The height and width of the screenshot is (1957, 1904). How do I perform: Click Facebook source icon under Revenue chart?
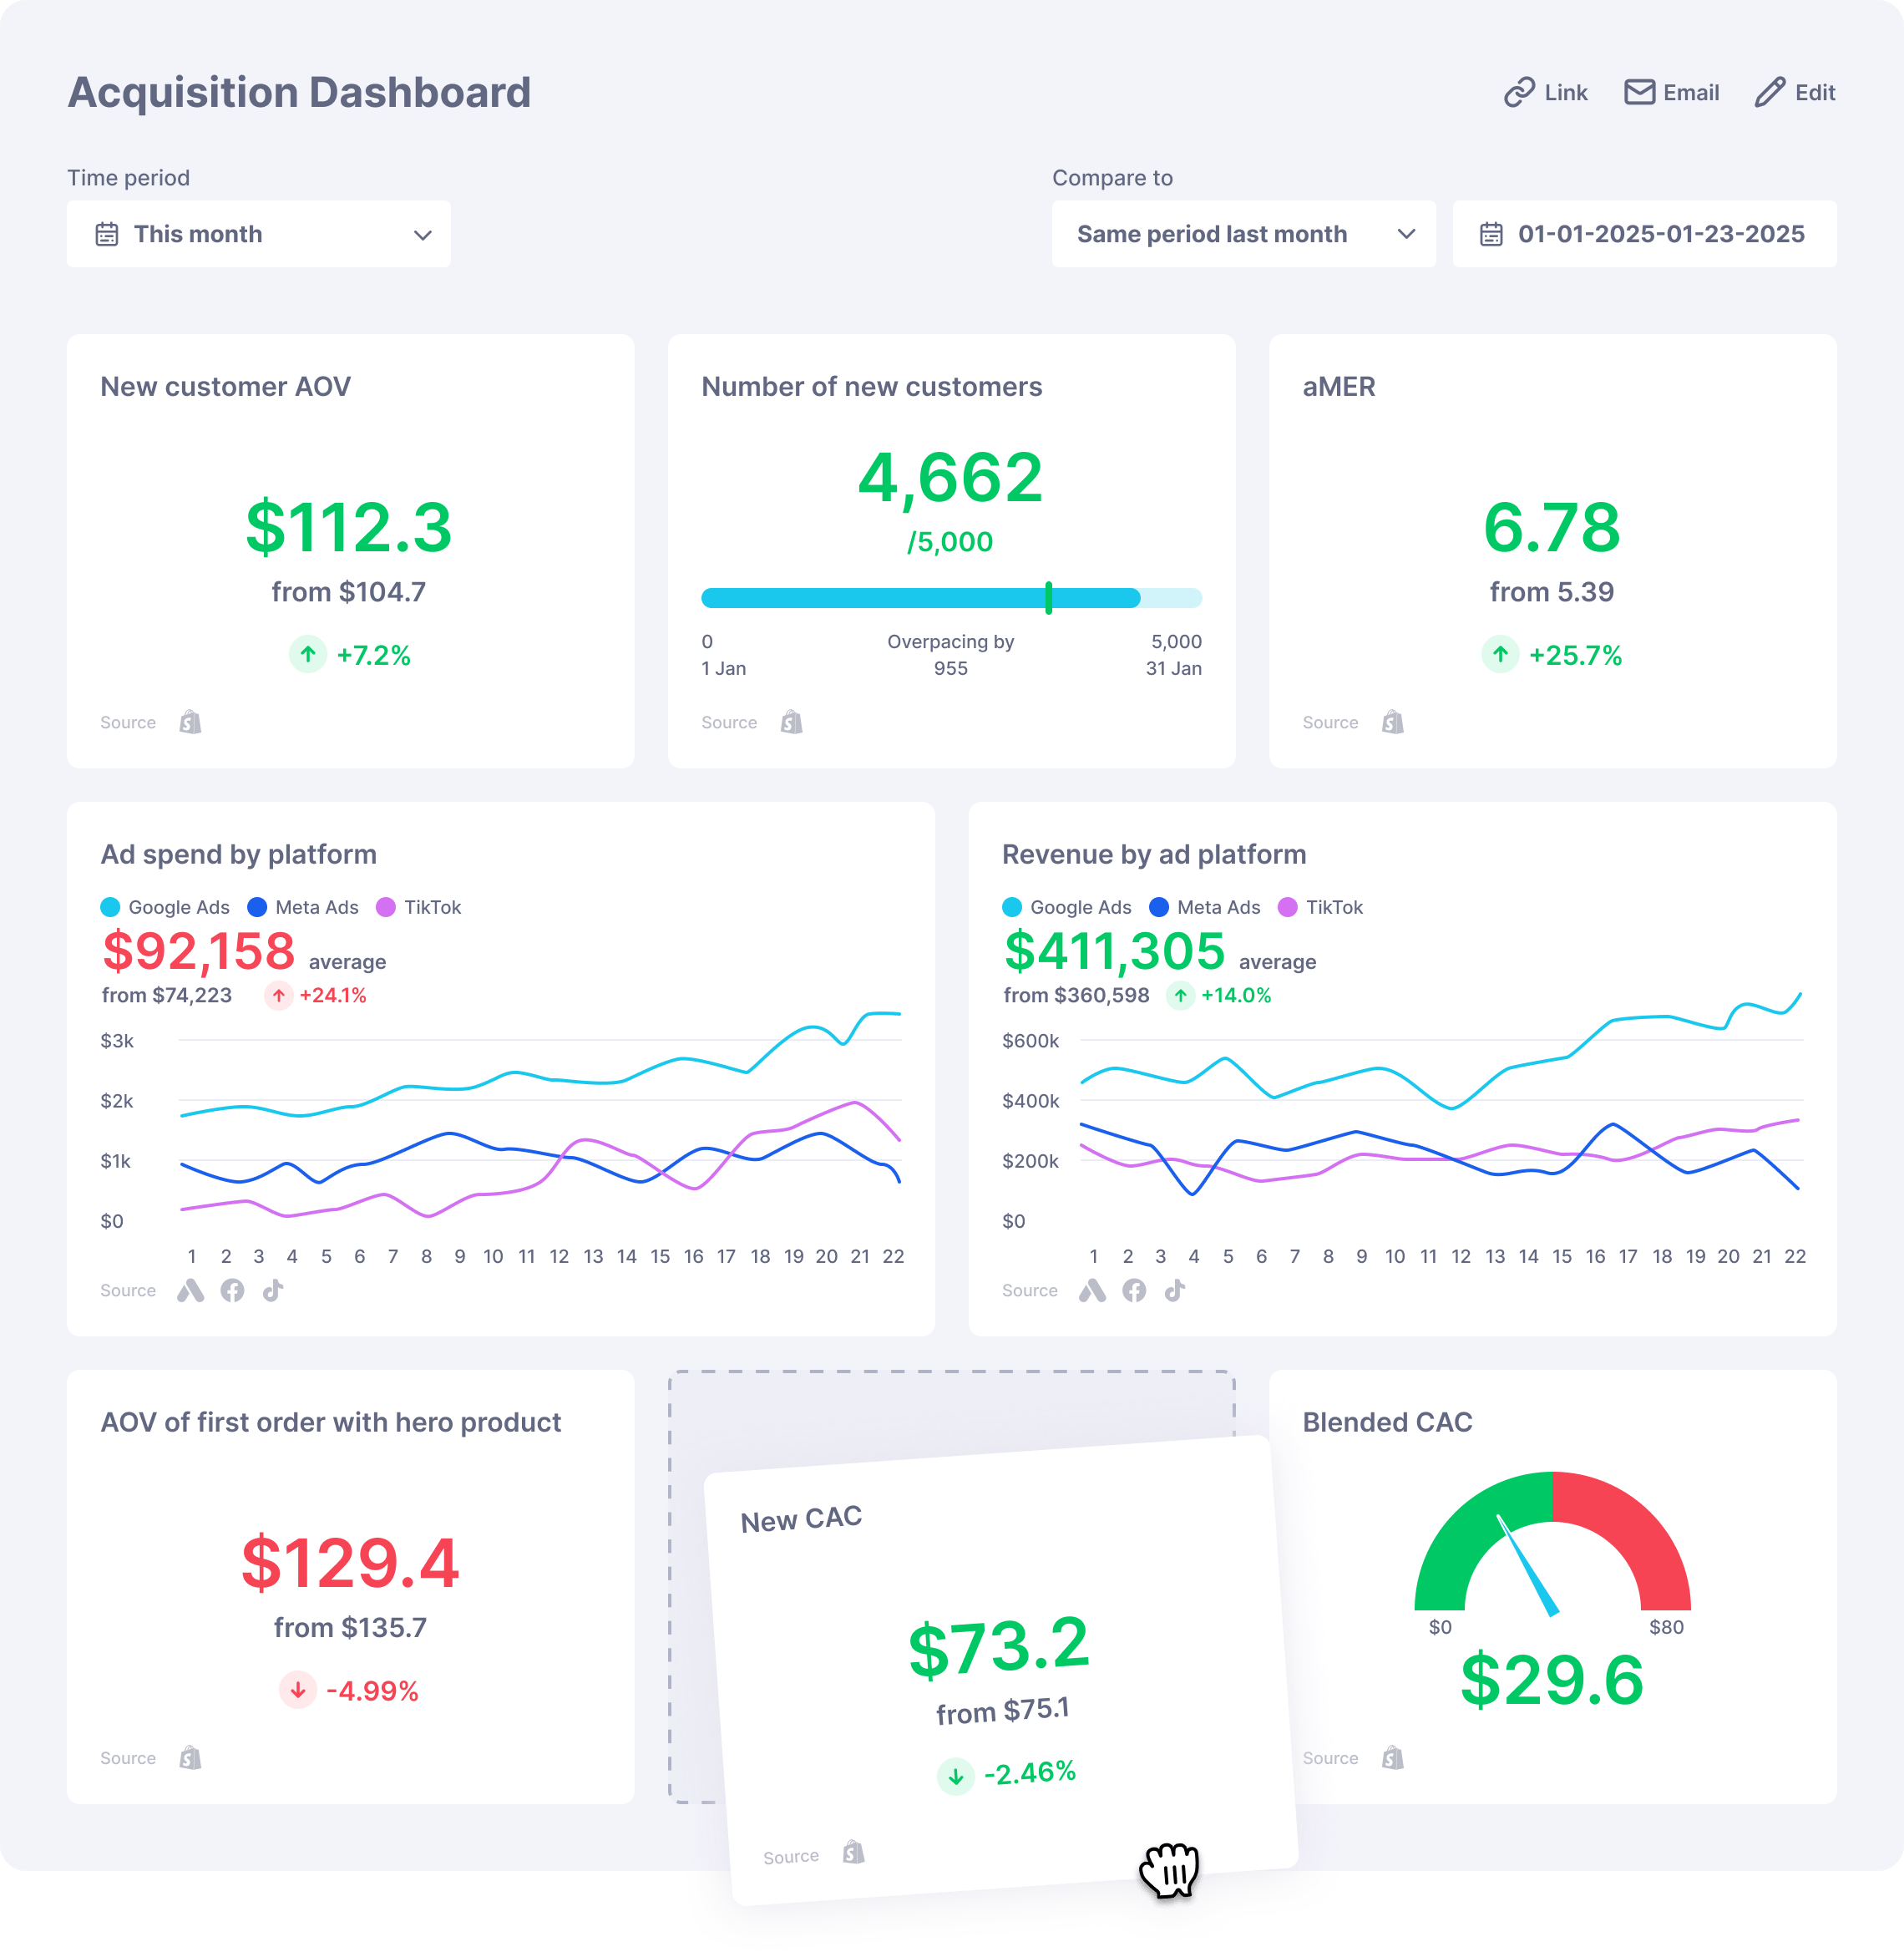pos(1134,1290)
